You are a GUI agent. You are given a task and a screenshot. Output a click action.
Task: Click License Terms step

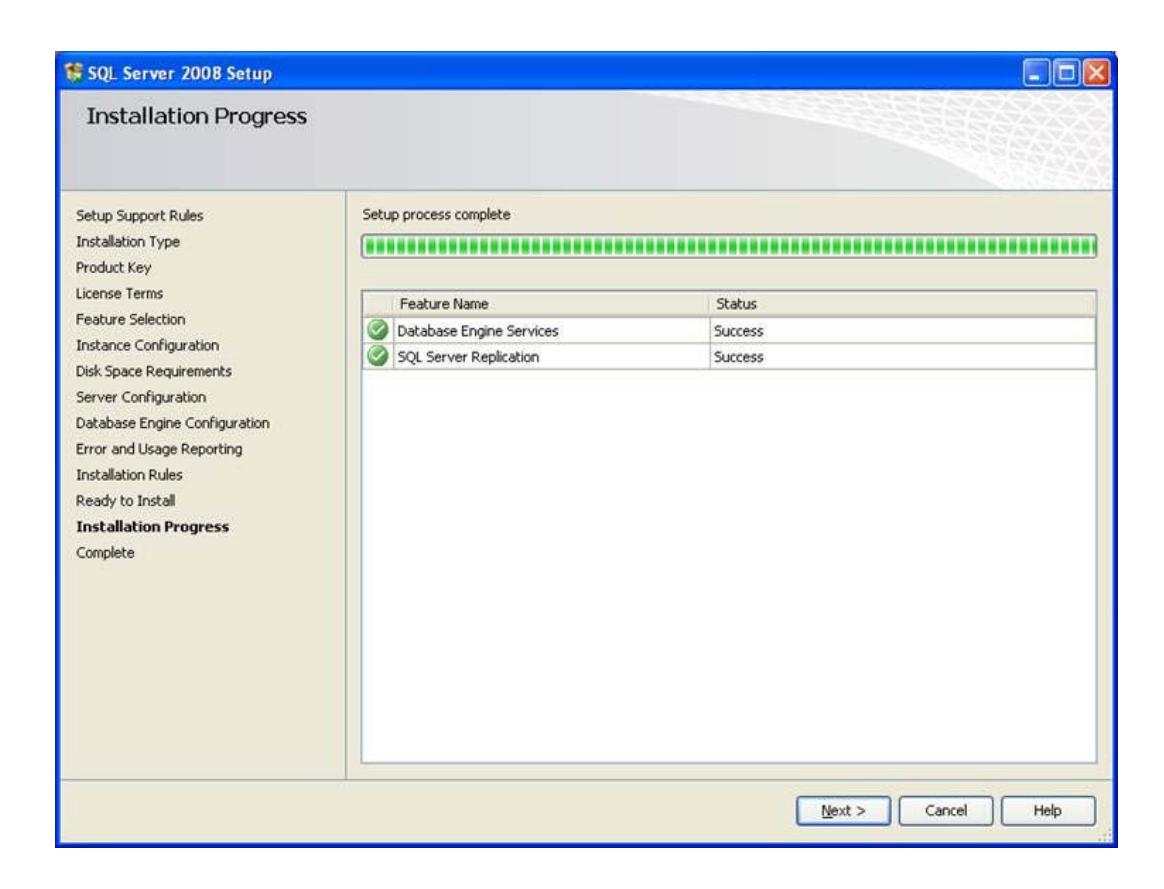coord(119,293)
